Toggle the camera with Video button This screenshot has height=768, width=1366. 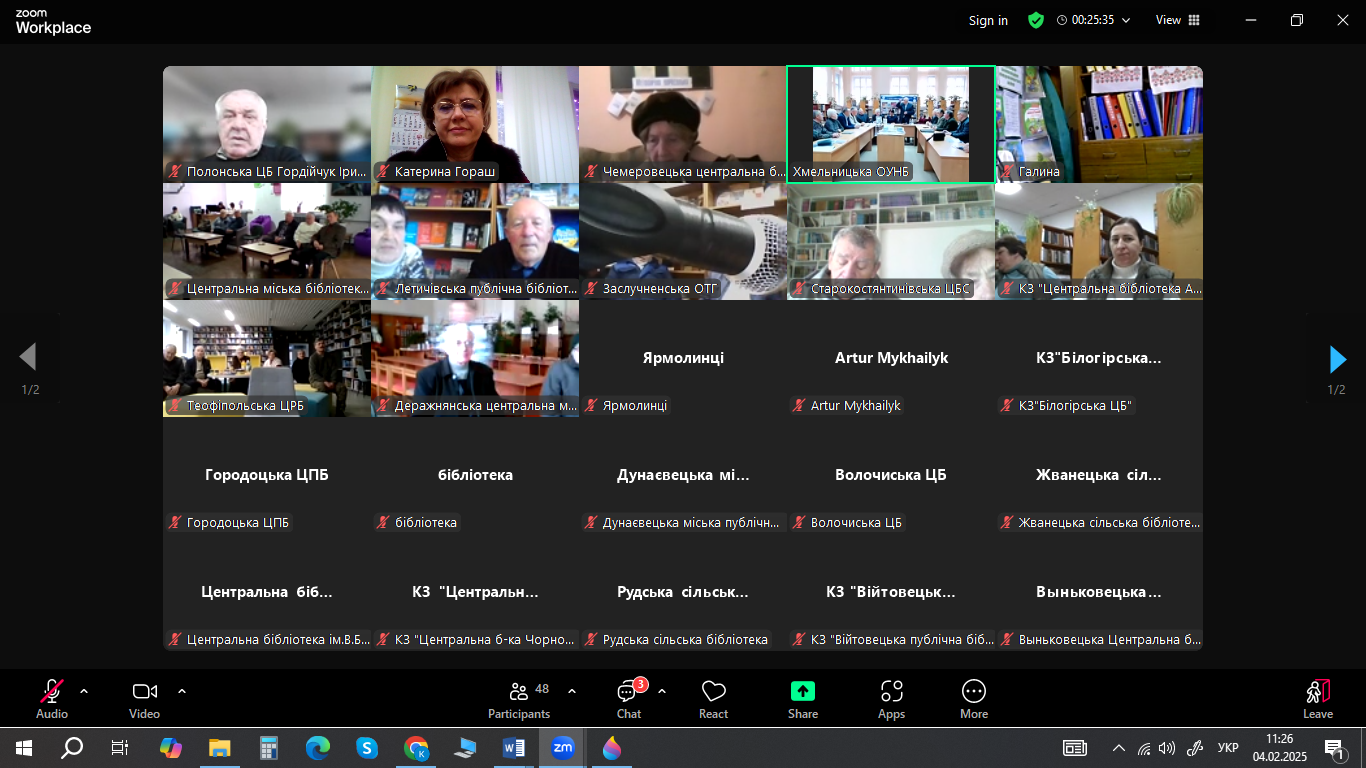pos(144,699)
